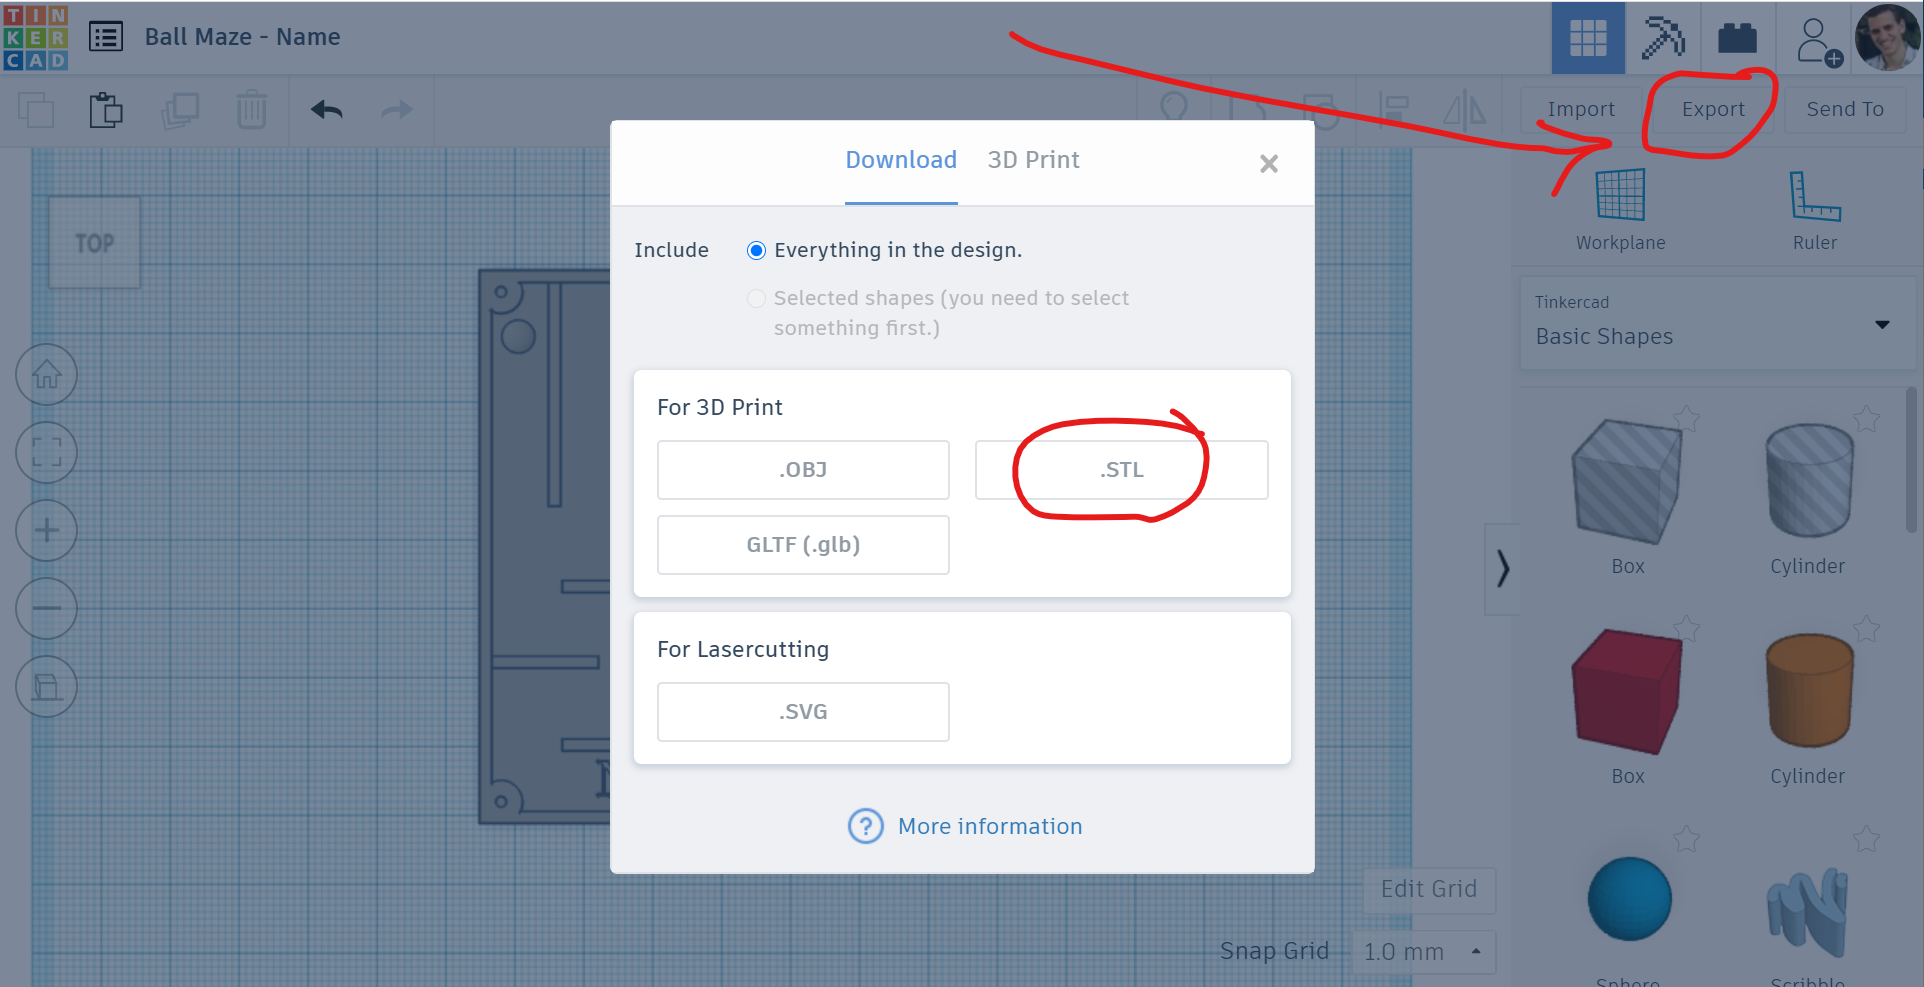This screenshot has width=1924, height=987.
Task: Select the striped hole Box shape
Action: pos(1627,482)
